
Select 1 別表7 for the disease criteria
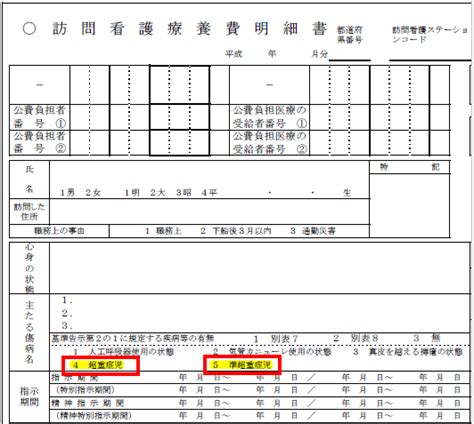(276, 339)
